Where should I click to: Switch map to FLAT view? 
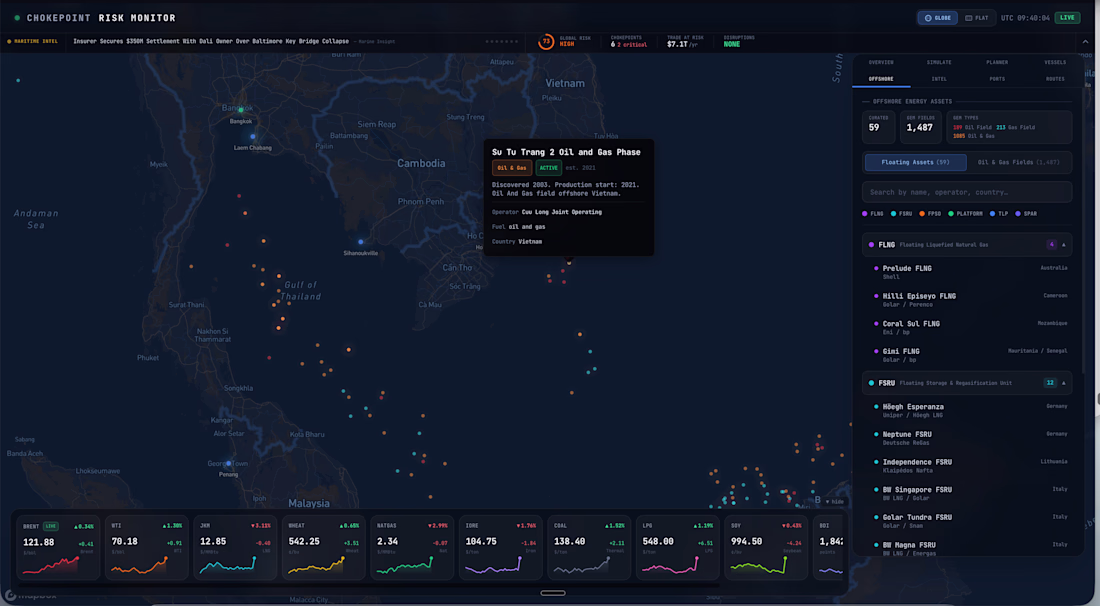[x=977, y=18]
